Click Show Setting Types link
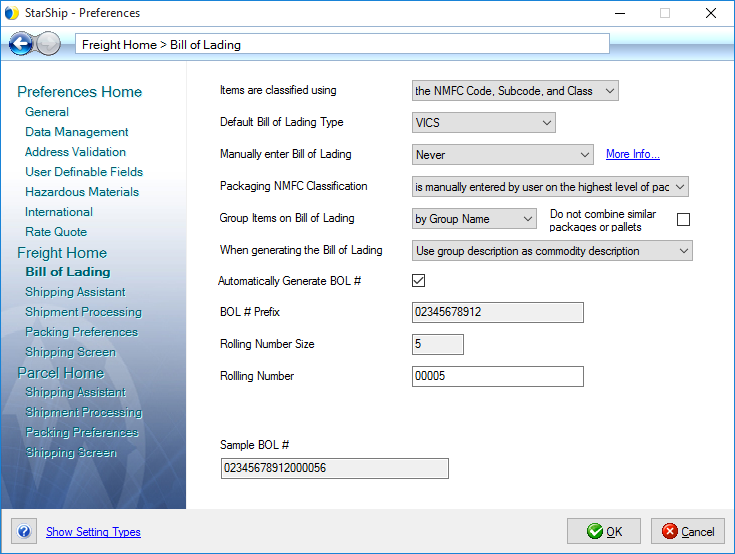 click(x=93, y=532)
